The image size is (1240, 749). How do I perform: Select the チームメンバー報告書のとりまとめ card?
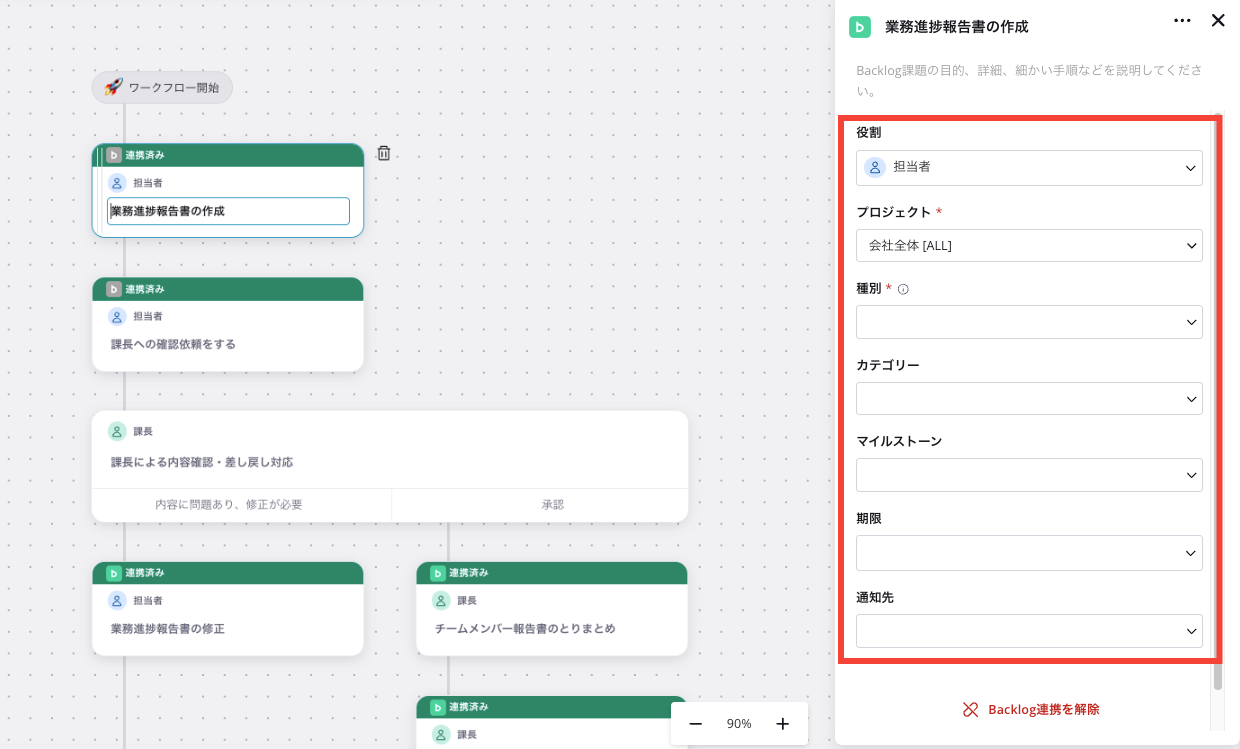(x=552, y=609)
